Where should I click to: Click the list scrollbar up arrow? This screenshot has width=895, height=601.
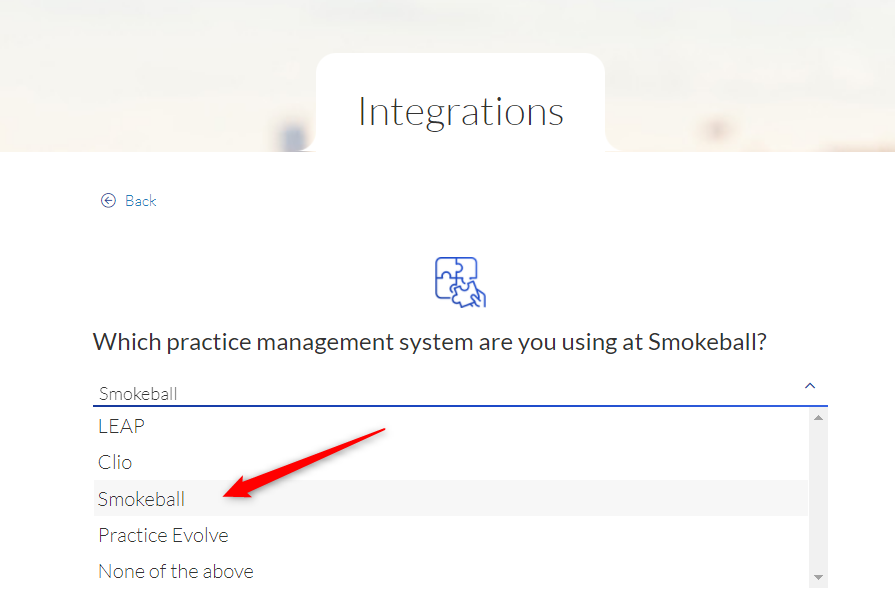click(x=818, y=418)
